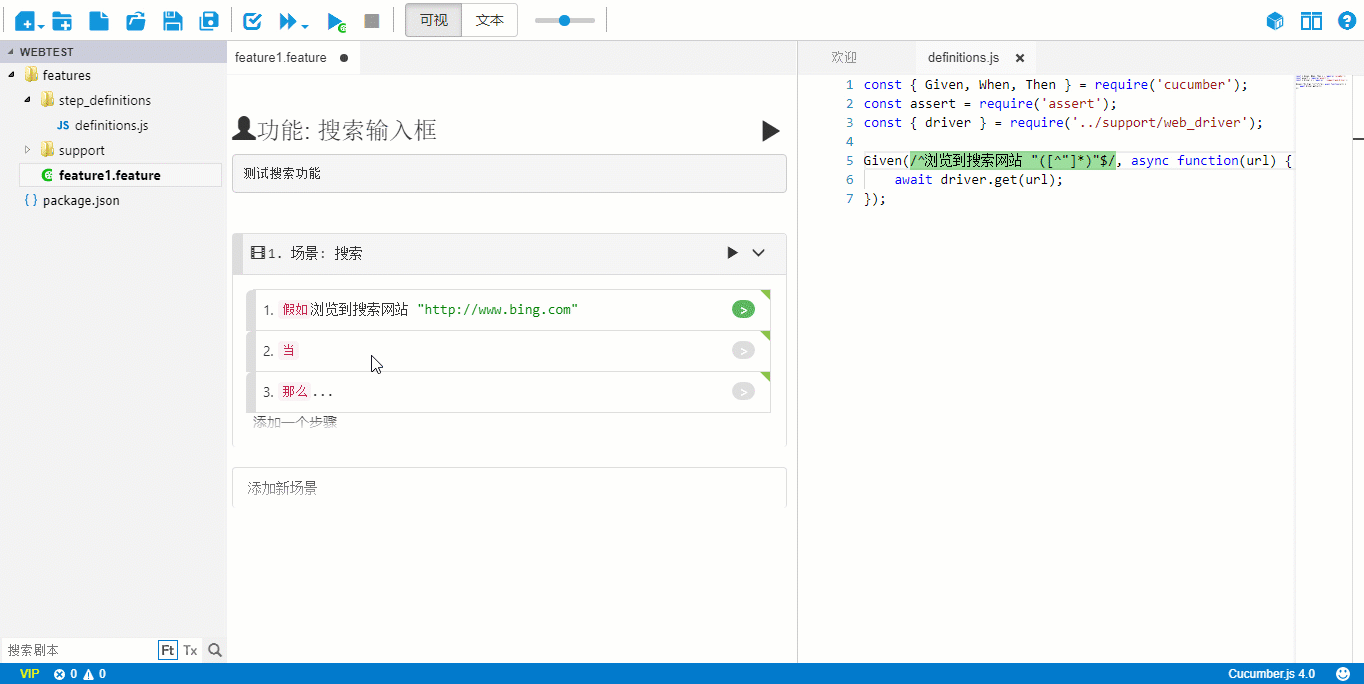
Task: Select the definitions.js editor tab
Action: (963, 58)
